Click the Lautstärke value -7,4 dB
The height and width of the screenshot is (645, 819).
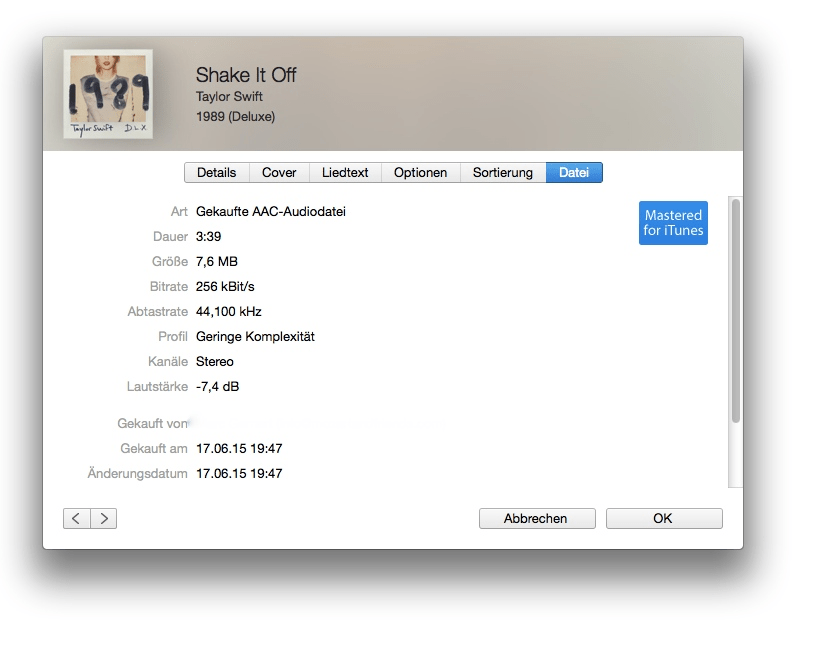pos(217,386)
